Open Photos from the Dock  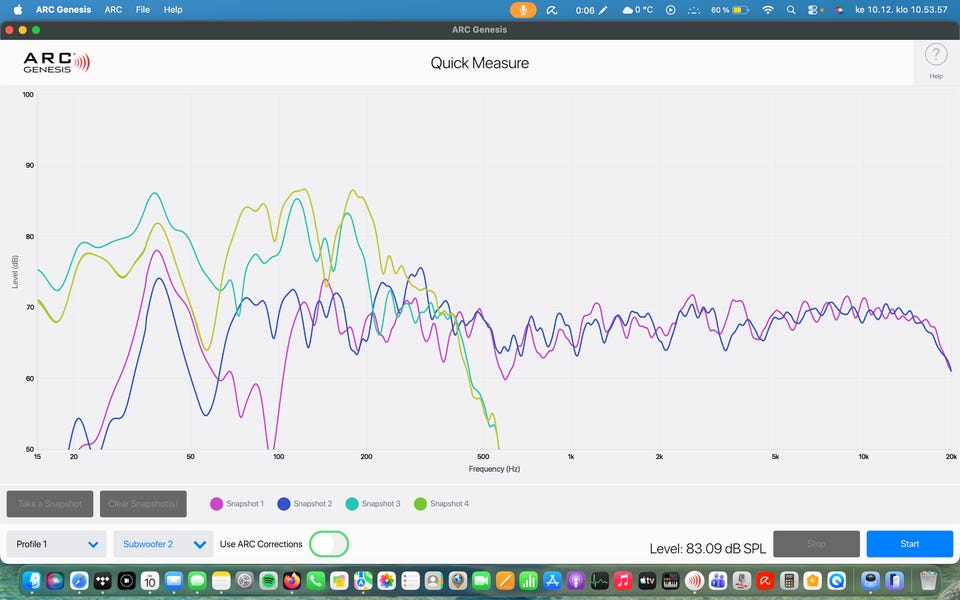(x=386, y=580)
